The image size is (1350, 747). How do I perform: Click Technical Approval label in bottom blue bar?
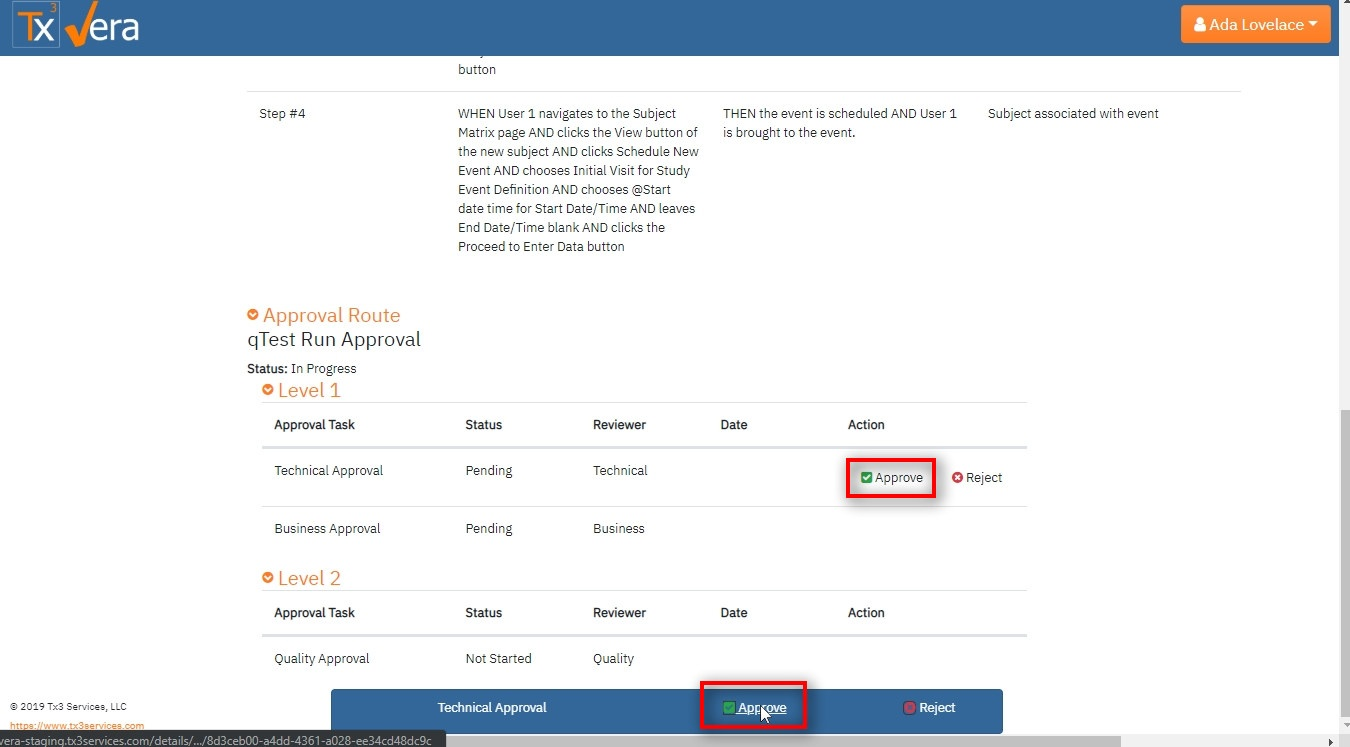[x=492, y=708]
